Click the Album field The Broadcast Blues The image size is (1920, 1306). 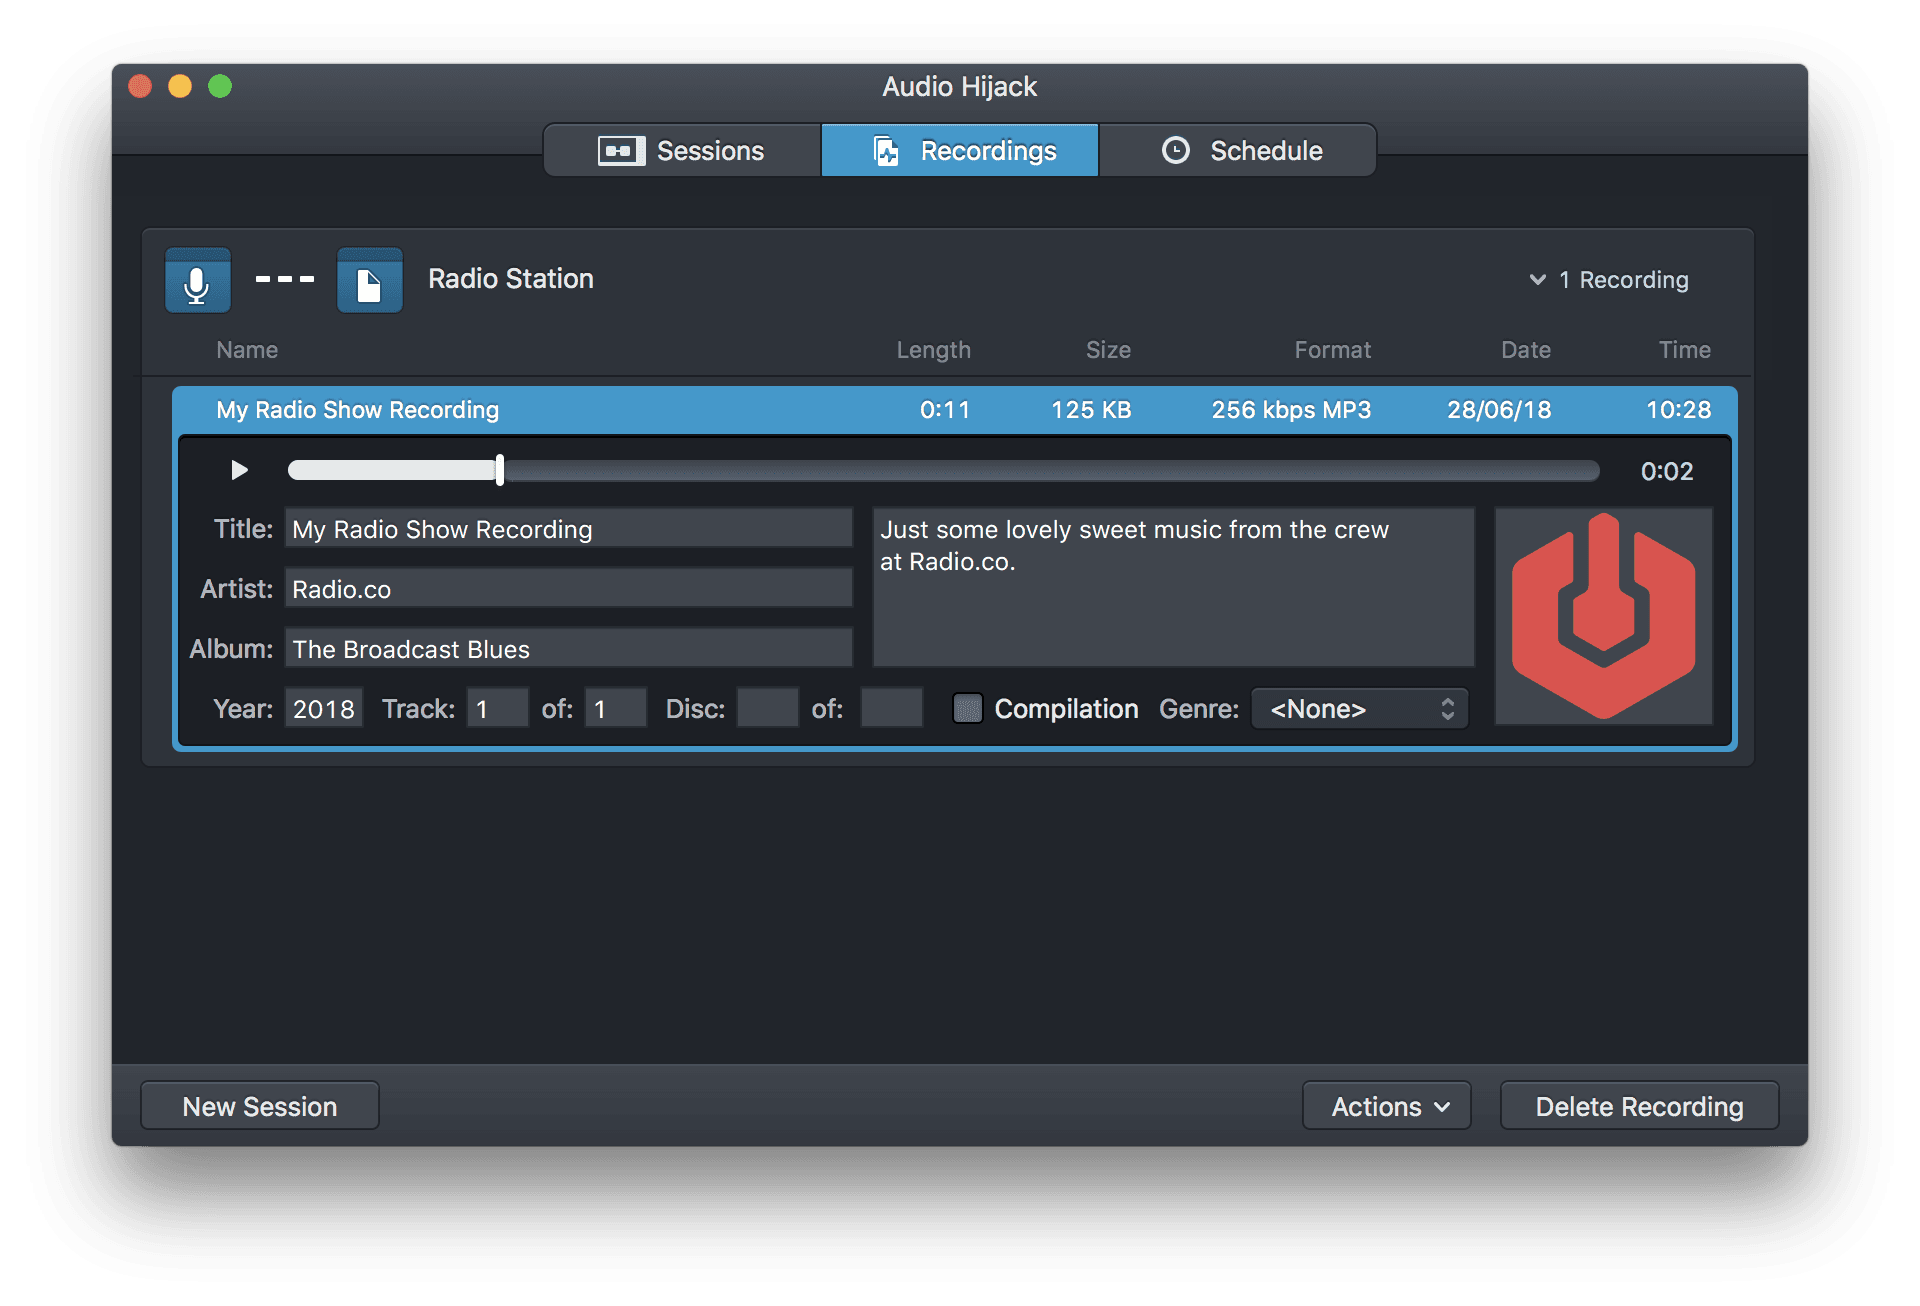[x=568, y=649]
